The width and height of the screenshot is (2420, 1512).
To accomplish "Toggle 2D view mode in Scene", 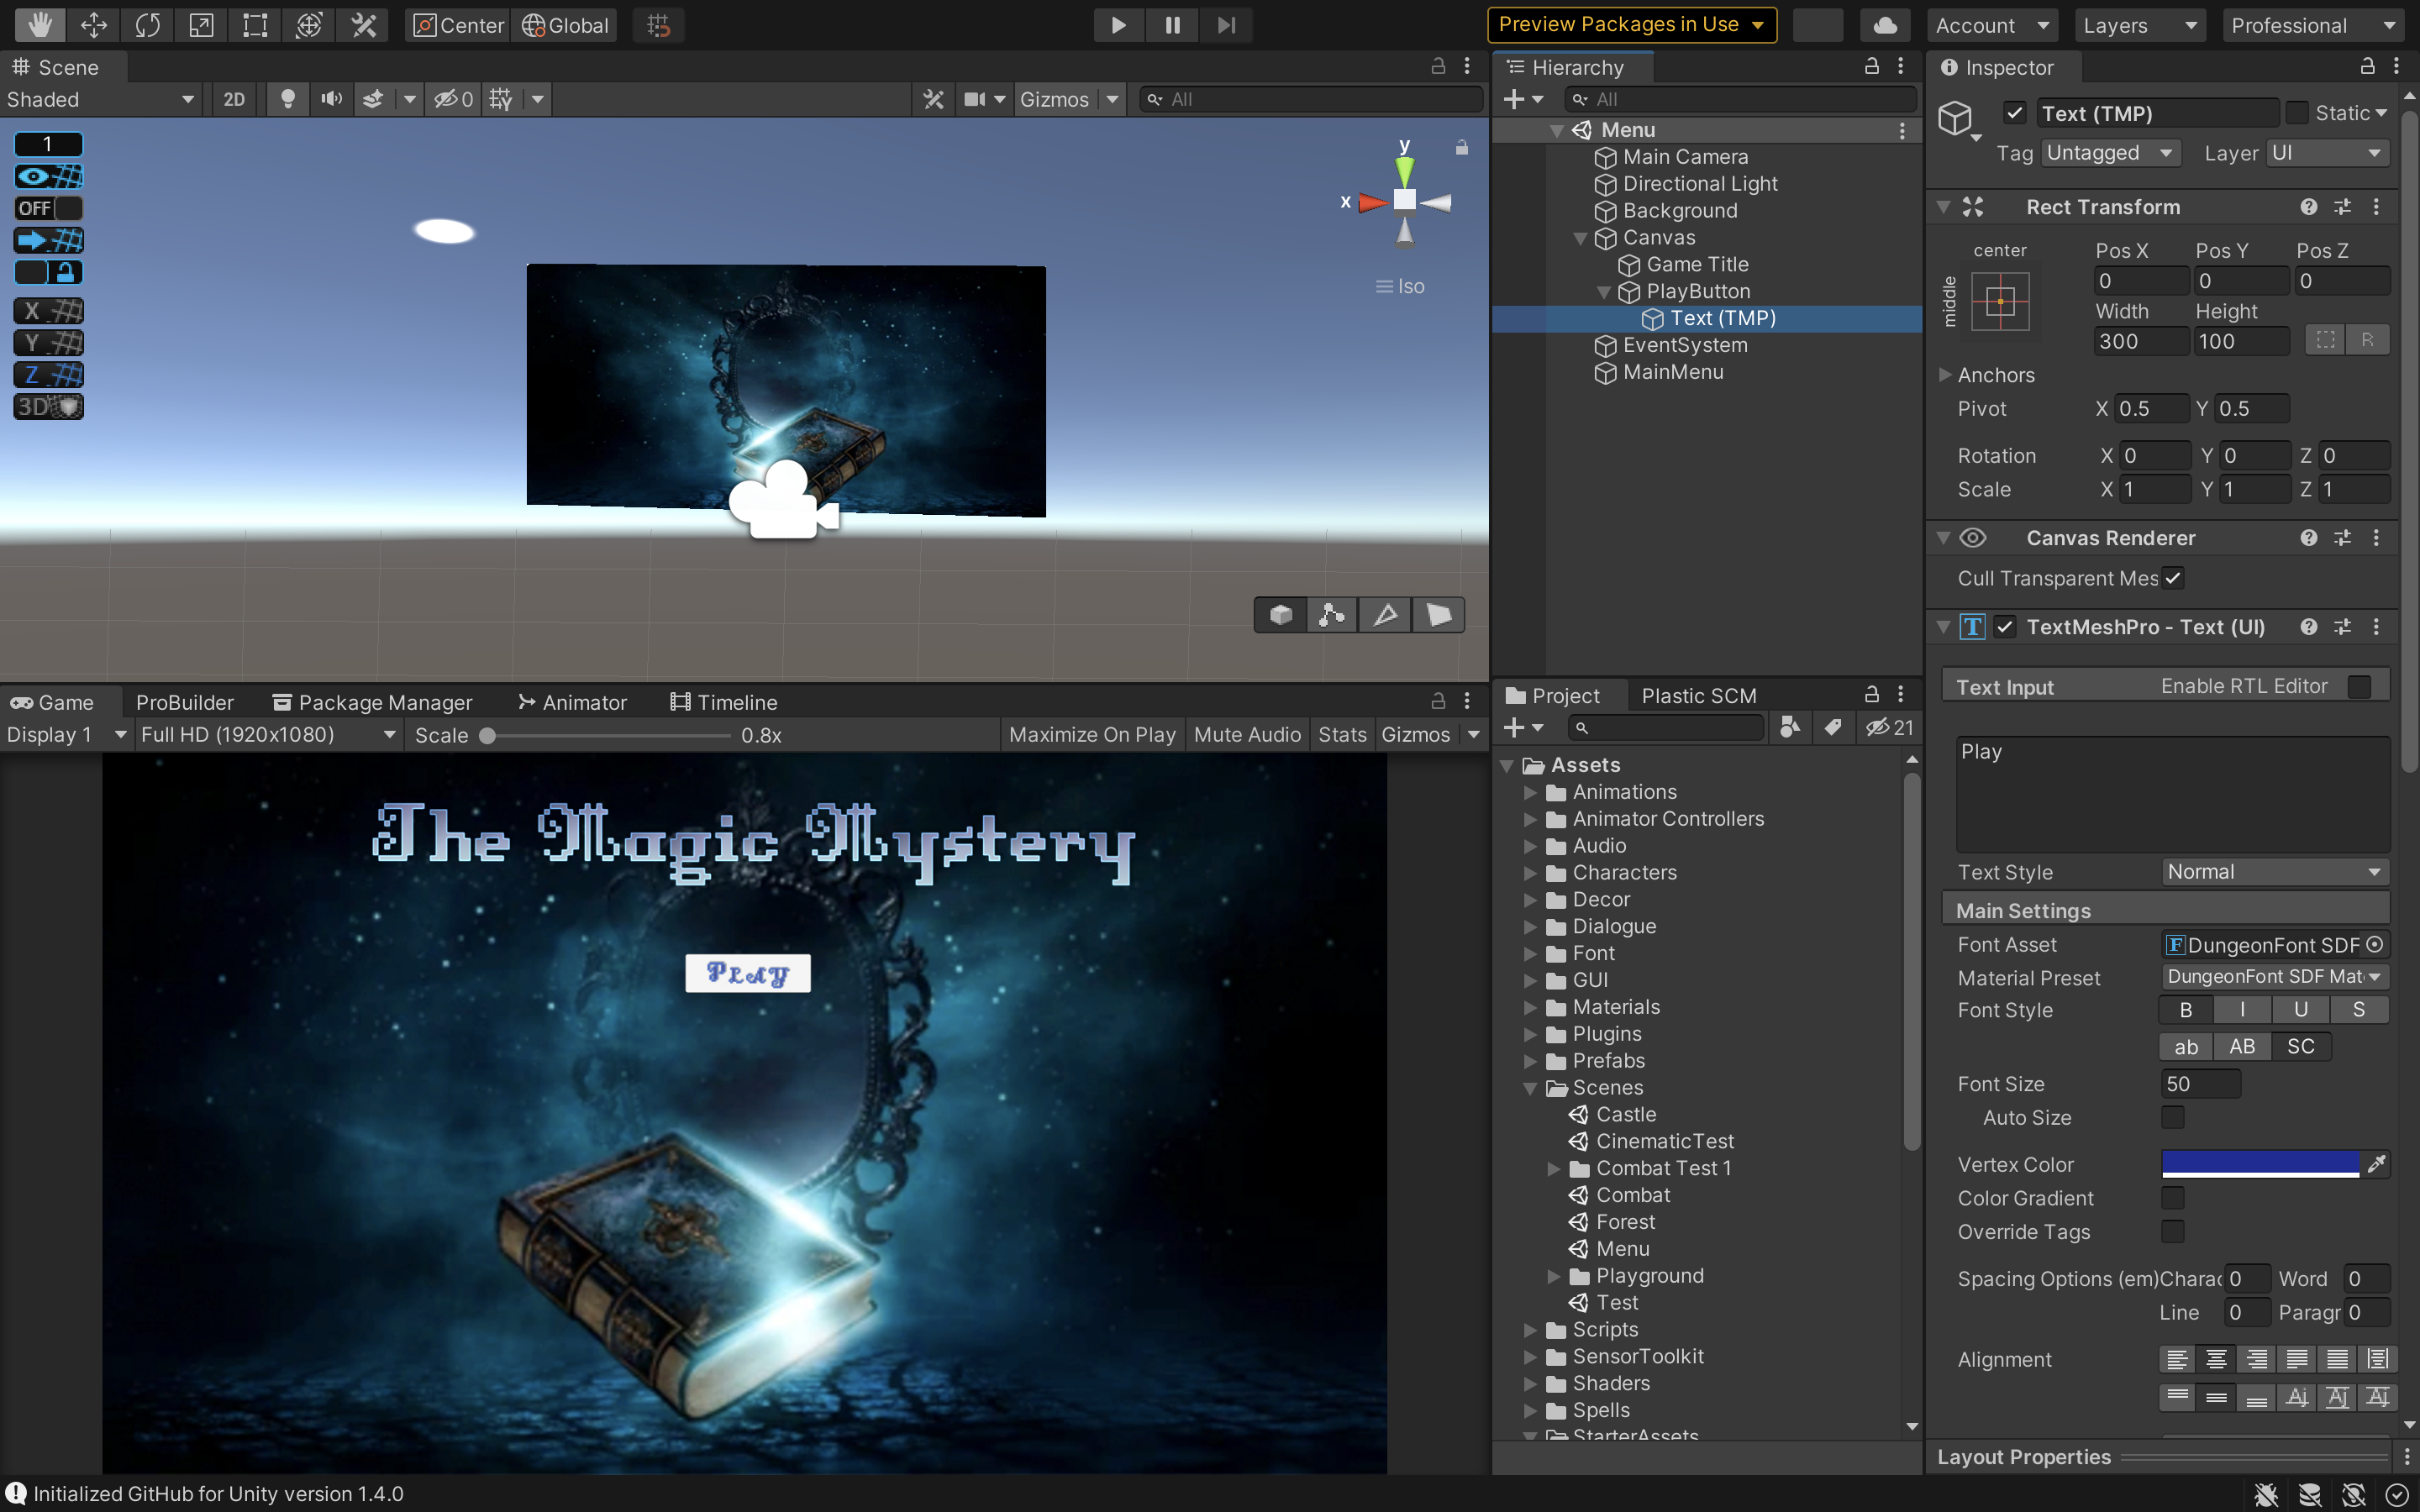I will 233,99.
